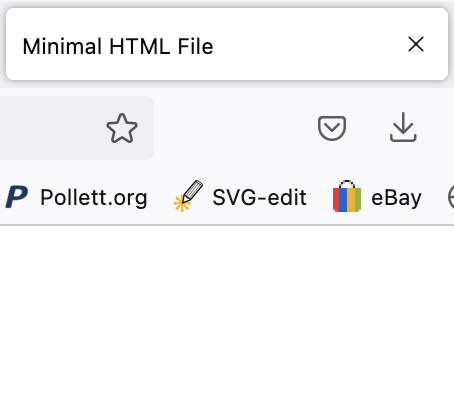Image resolution: width=454 pixels, height=400 pixels.
Task: Click the colorful eBay shopping bag icon
Action: [347, 196]
